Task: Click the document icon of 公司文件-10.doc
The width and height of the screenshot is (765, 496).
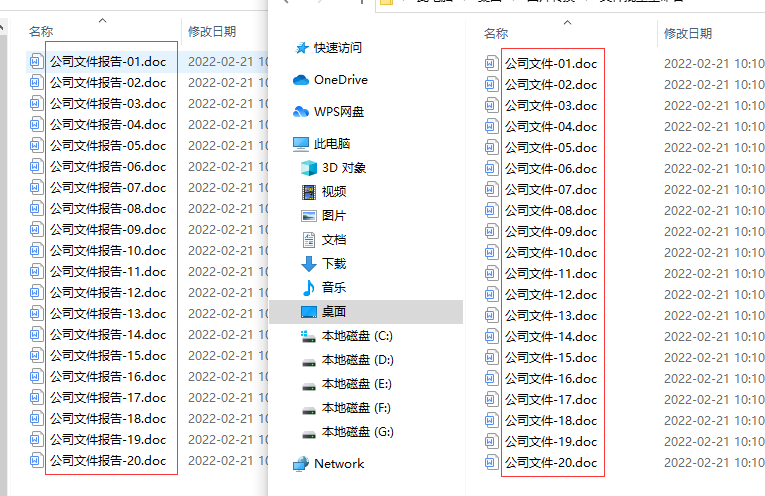Action: click(x=491, y=253)
